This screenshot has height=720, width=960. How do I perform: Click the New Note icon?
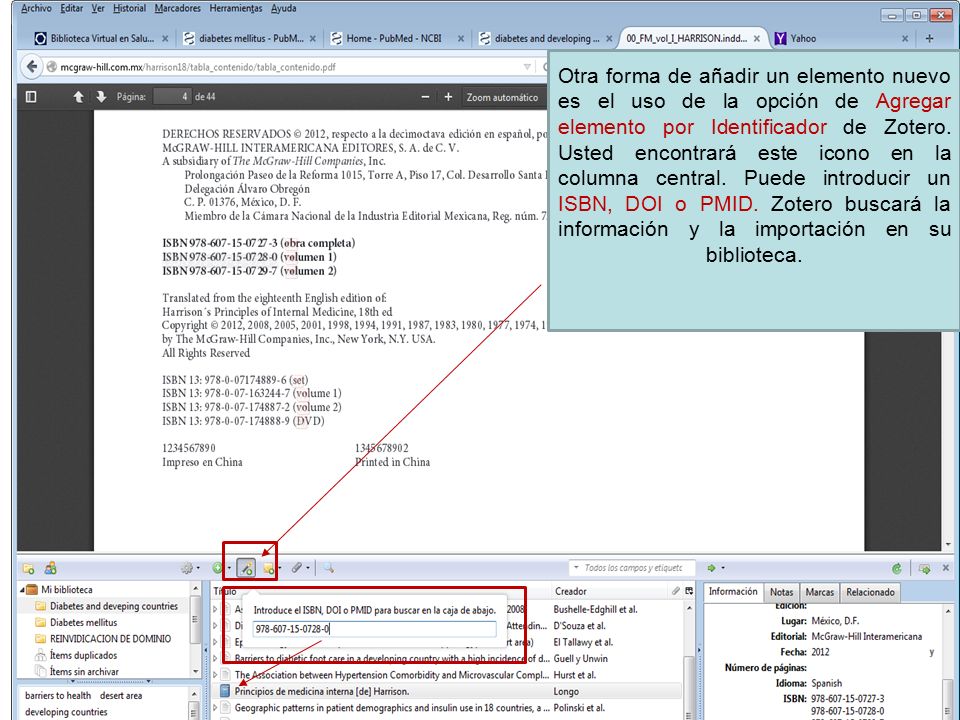[x=270, y=569]
